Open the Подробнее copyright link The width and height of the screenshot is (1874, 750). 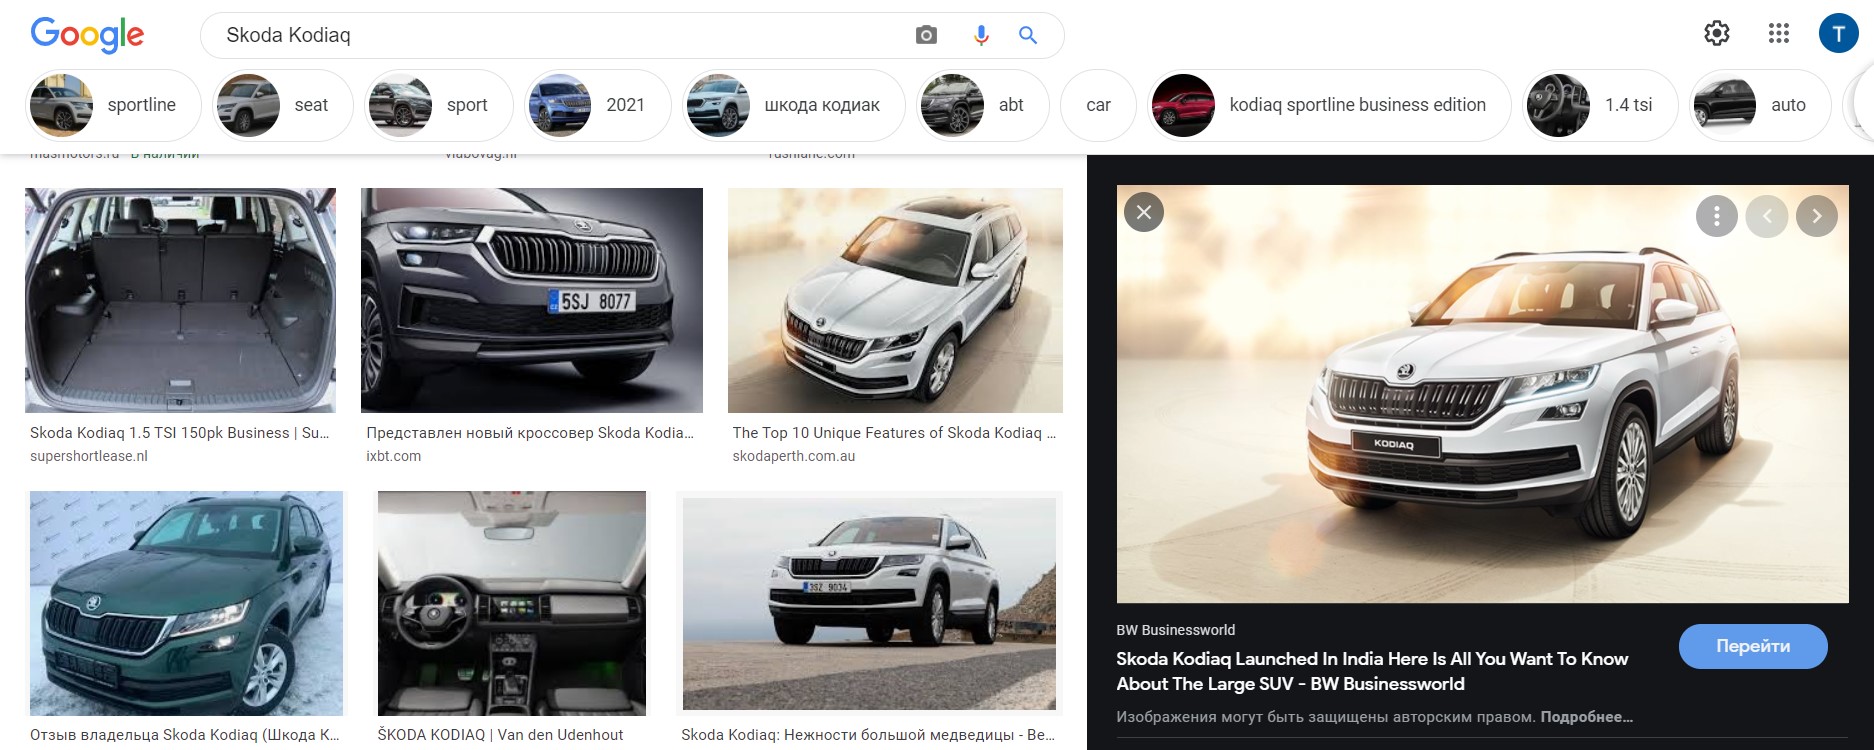pyautogui.click(x=1586, y=717)
